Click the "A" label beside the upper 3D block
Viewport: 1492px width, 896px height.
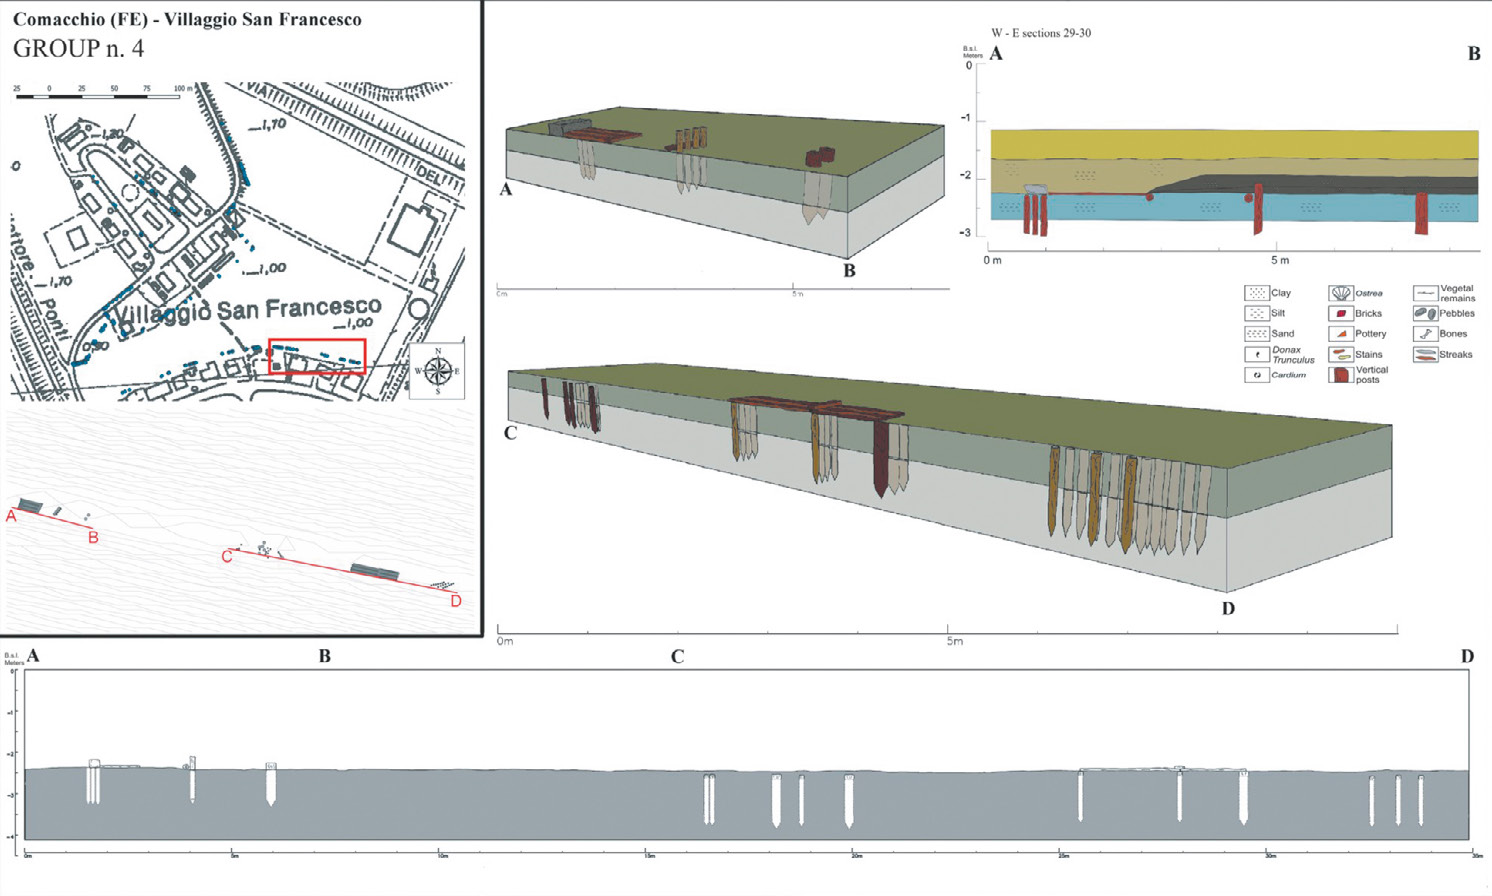[506, 189]
